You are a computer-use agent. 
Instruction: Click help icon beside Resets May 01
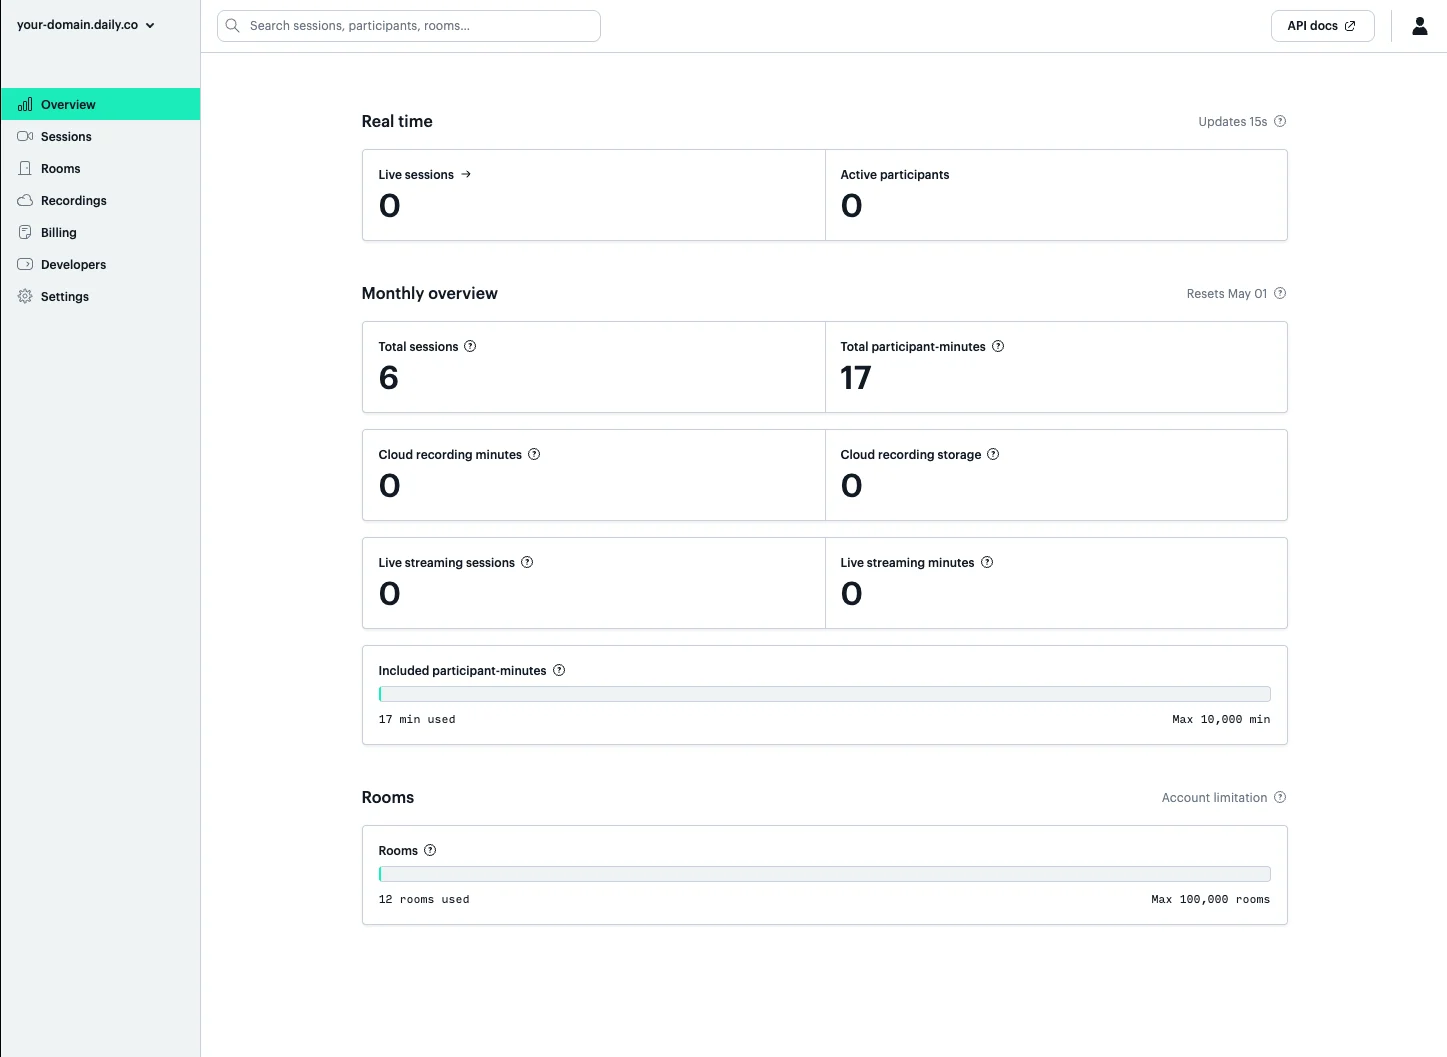pyautogui.click(x=1280, y=293)
